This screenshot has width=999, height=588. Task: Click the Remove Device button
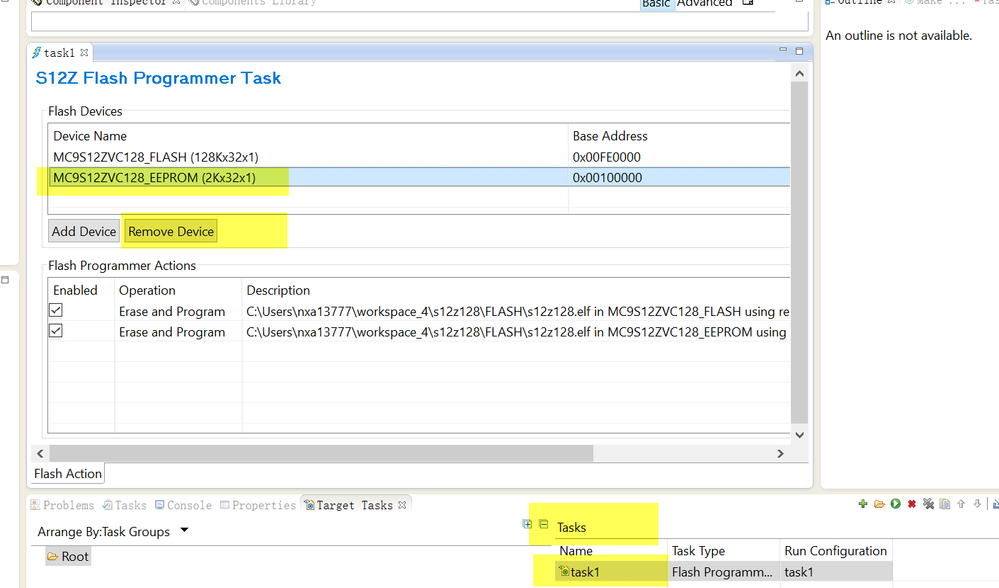[x=171, y=231]
